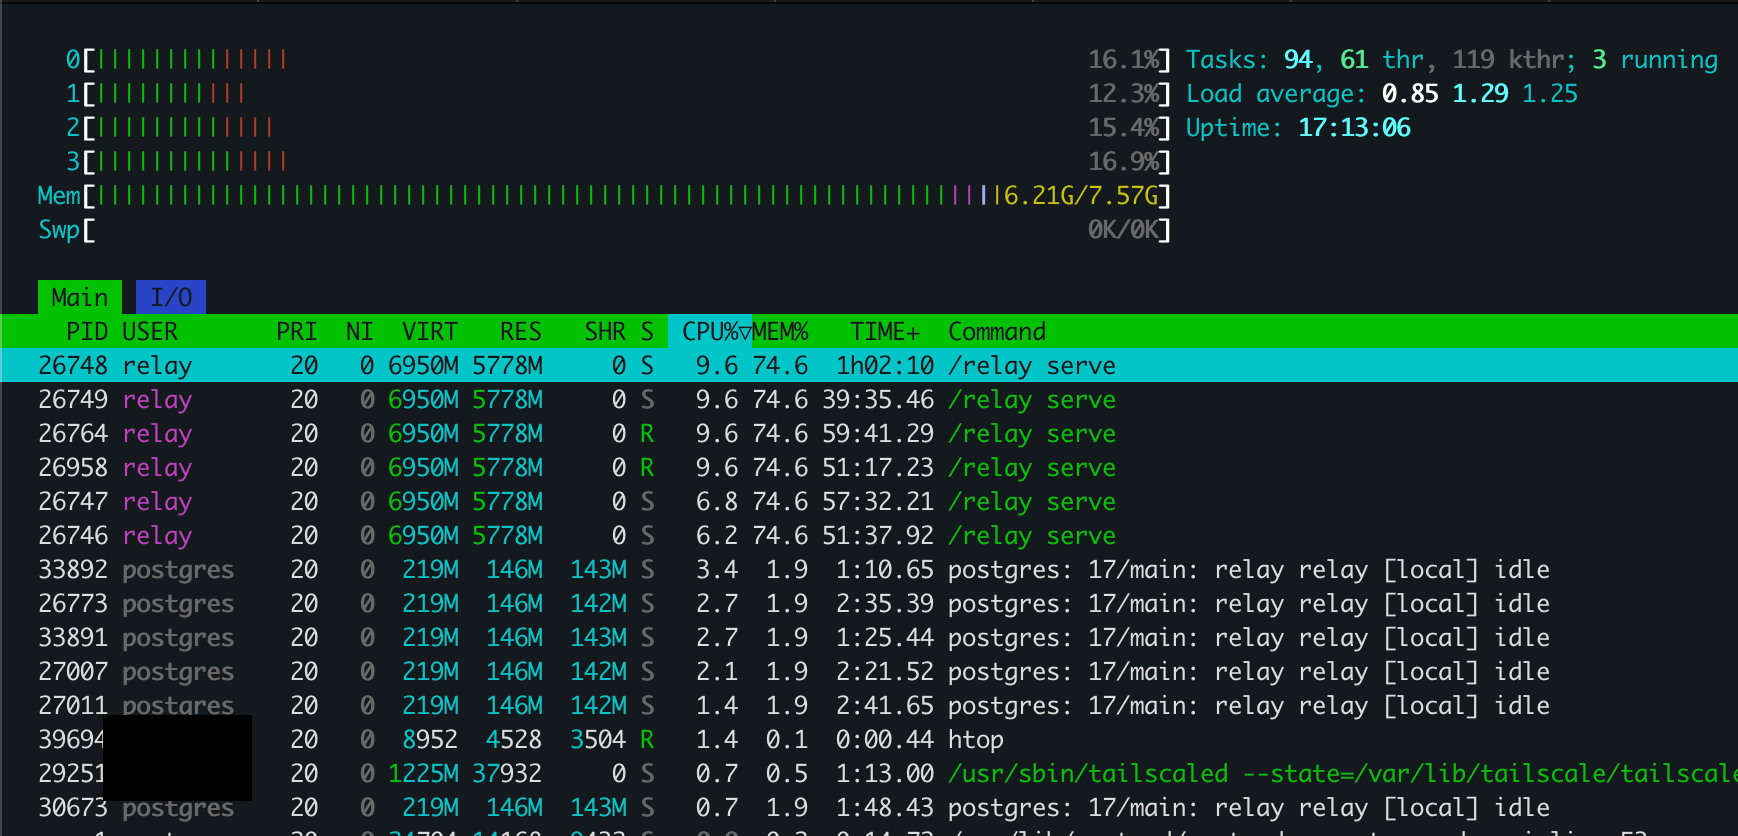Click the RES column header

pos(520,331)
